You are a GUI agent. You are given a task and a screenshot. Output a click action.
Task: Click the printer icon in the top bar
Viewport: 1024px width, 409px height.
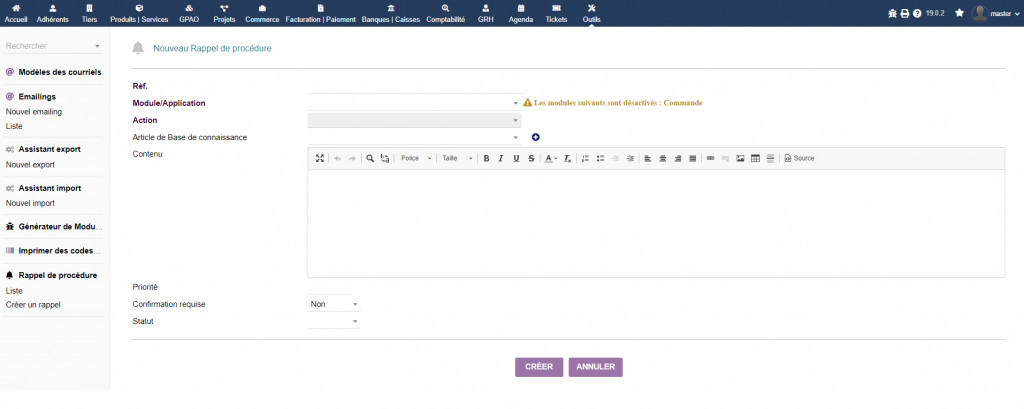(x=904, y=13)
